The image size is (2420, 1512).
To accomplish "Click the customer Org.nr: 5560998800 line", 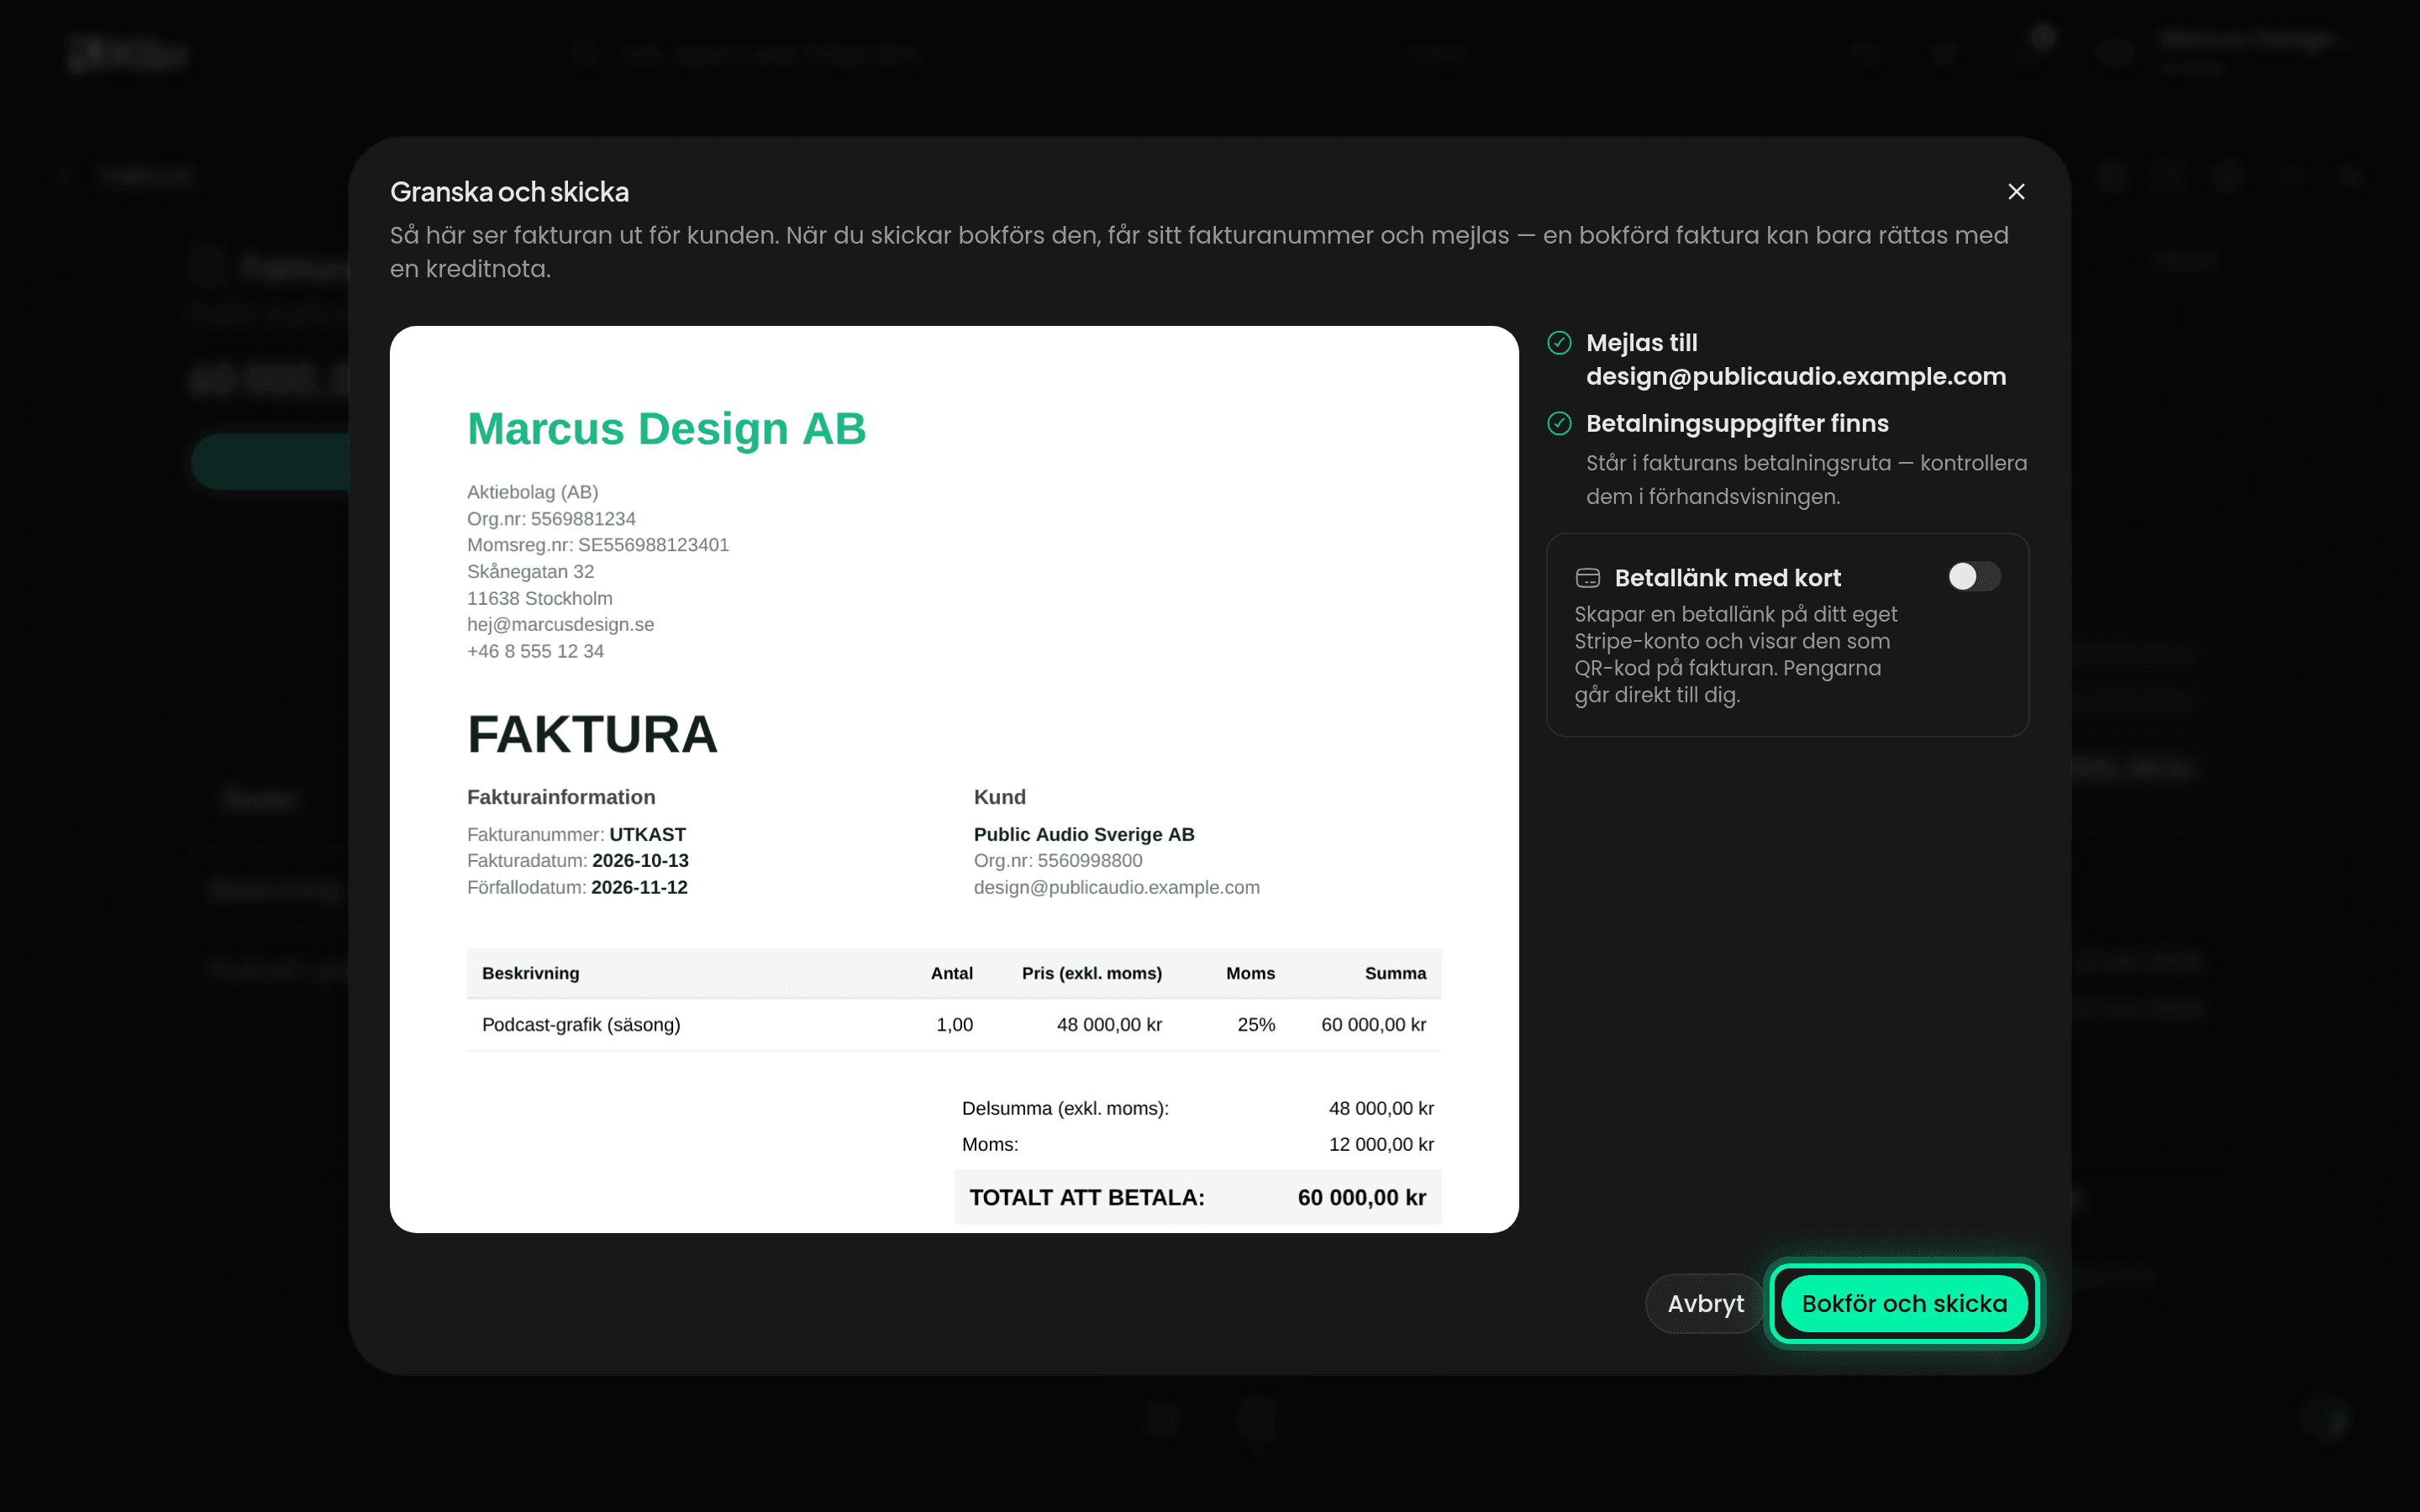I will pos(1058,860).
